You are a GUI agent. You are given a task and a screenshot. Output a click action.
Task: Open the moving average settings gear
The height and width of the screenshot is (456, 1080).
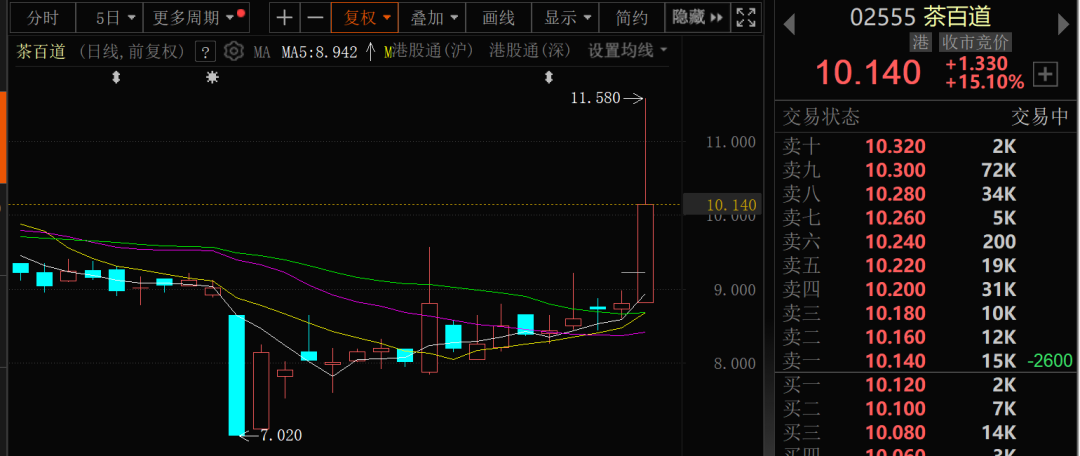(234, 51)
